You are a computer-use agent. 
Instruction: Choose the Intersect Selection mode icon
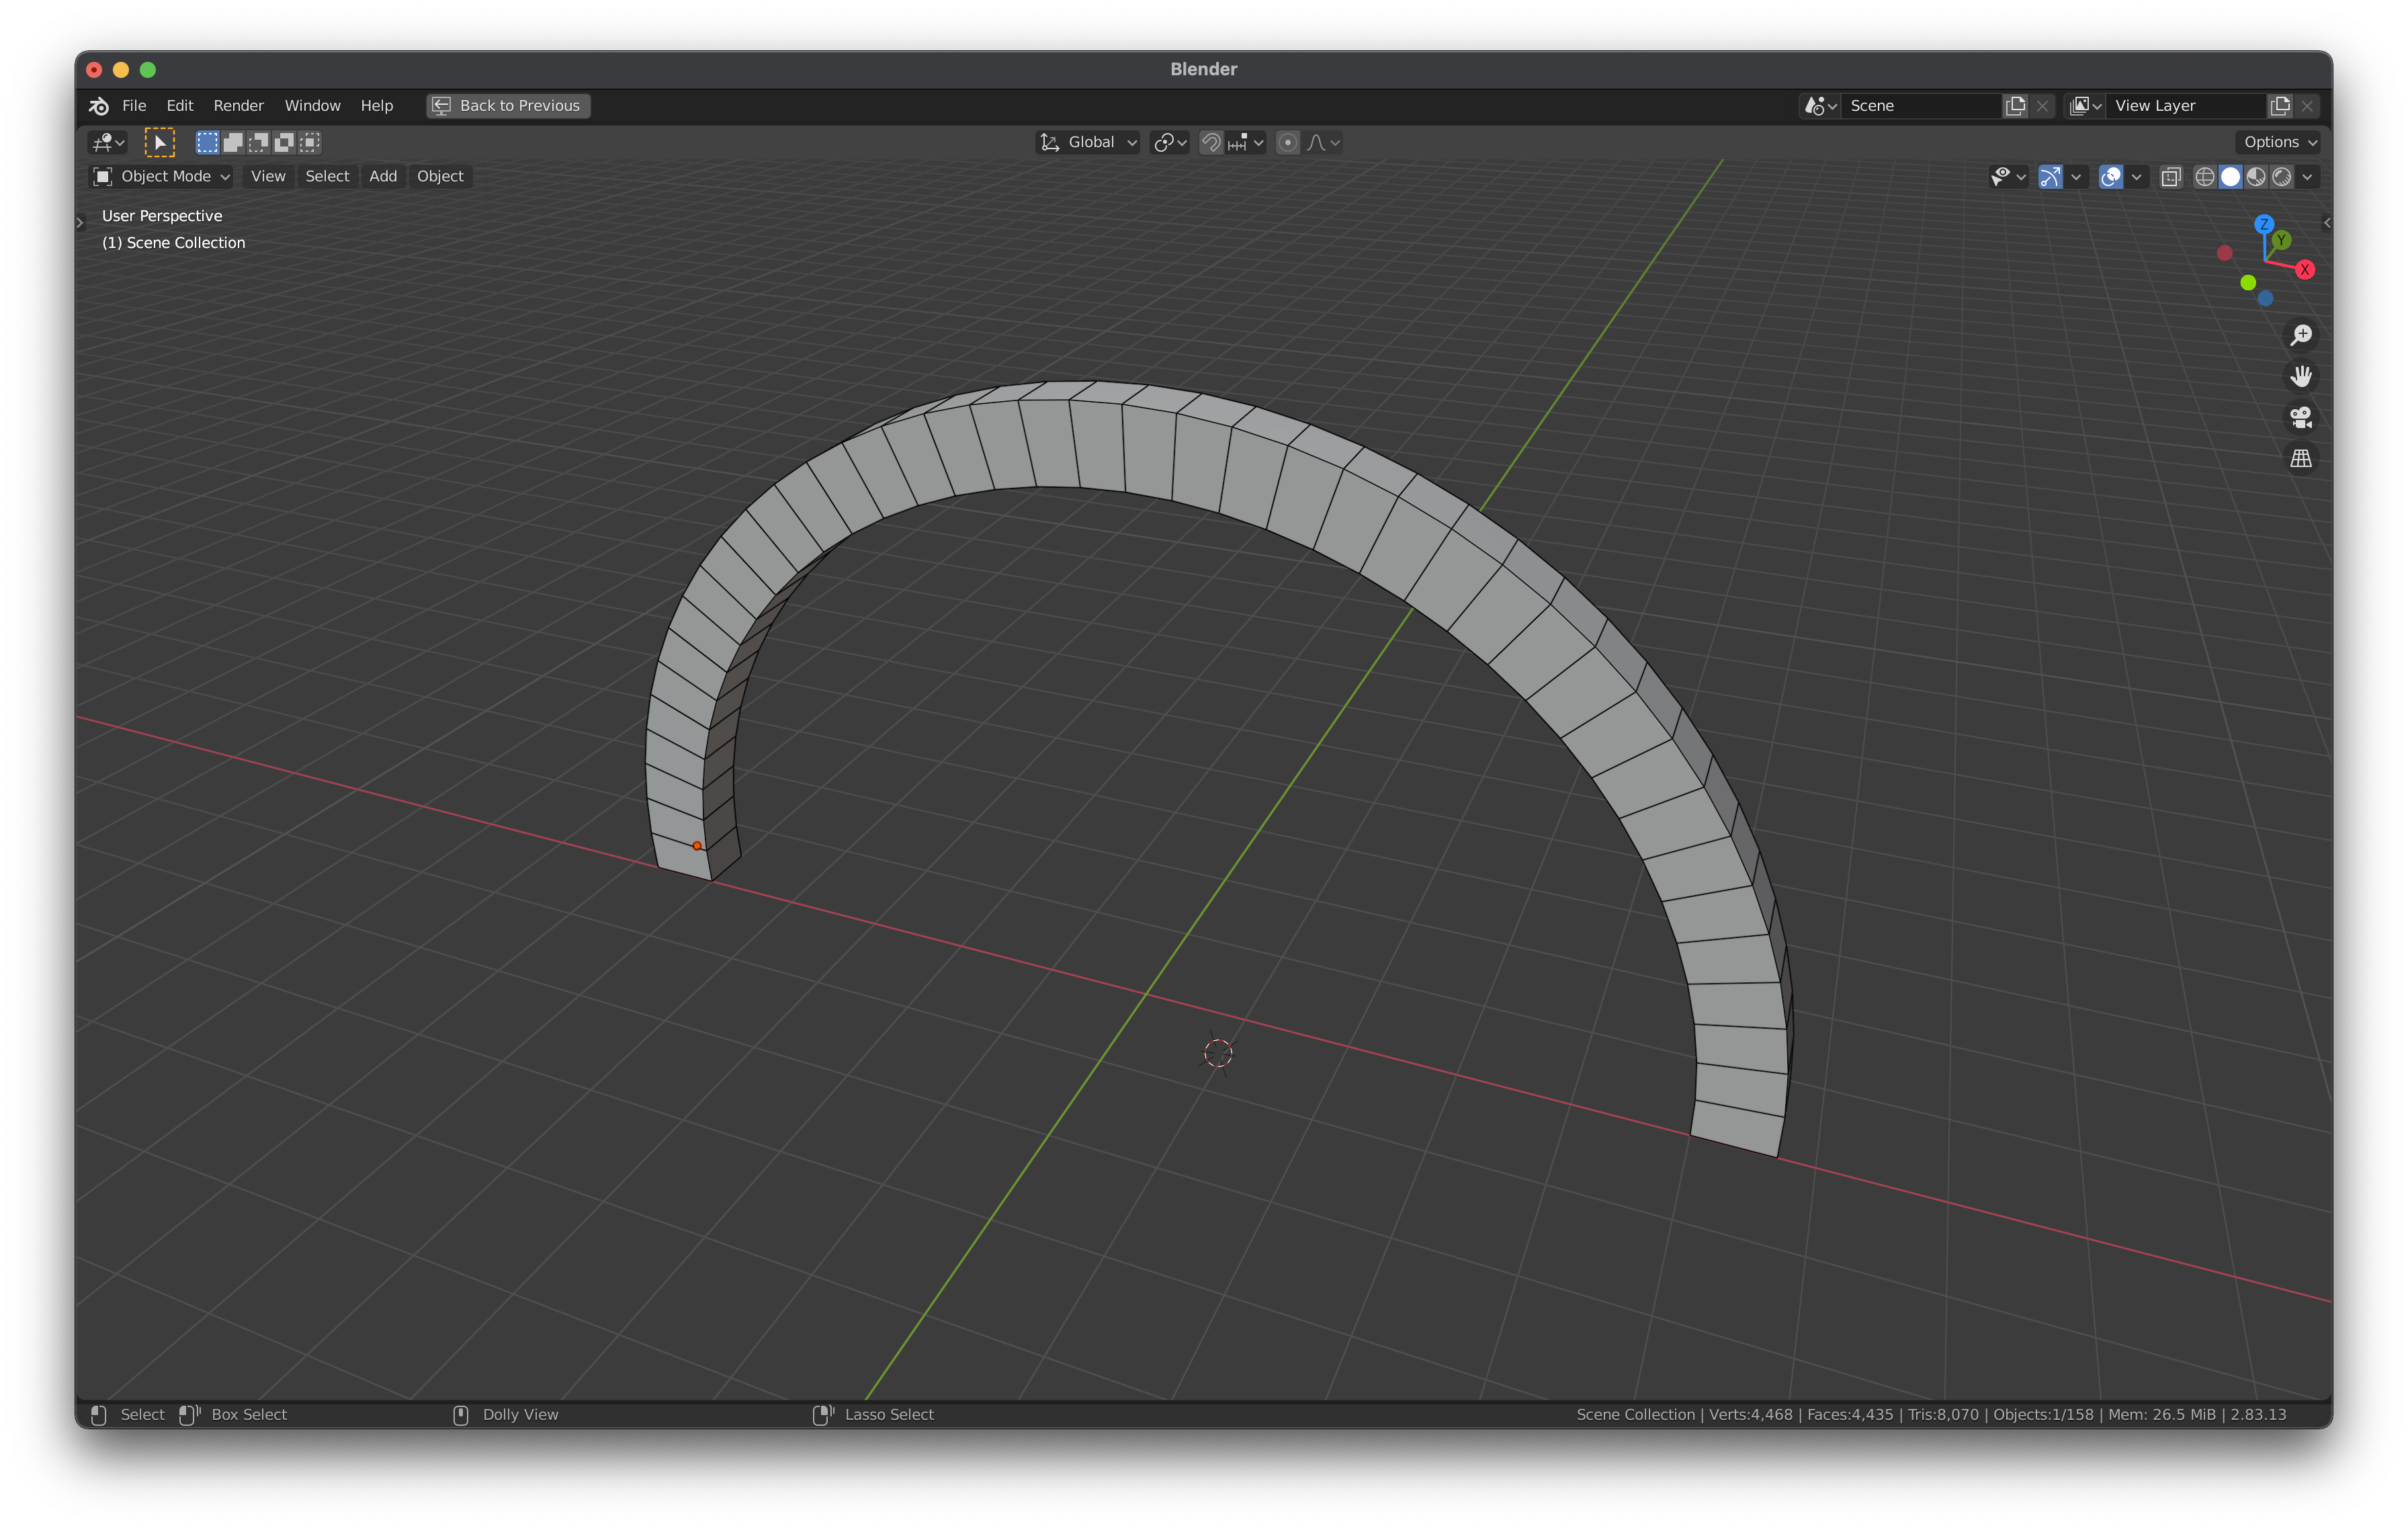pyautogui.click(x=311, y=143)
